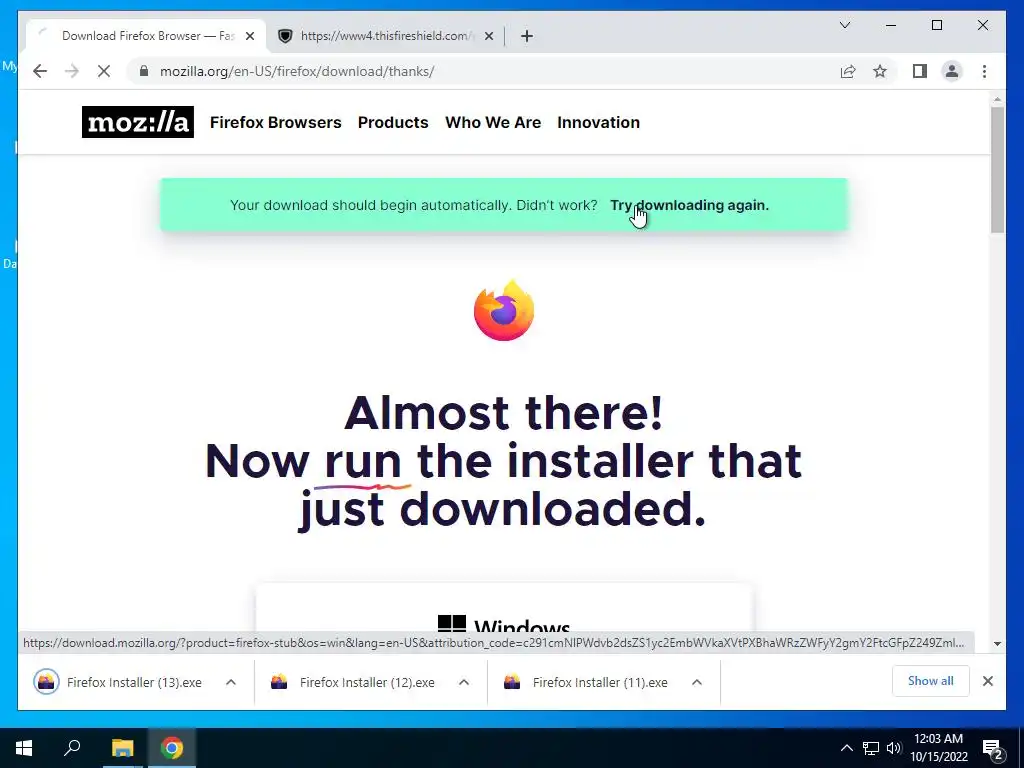Image resolution: width=1024 pixels, height=768 pixels.
Task: Open the Windows Start menu
Action: click(24, 748)
